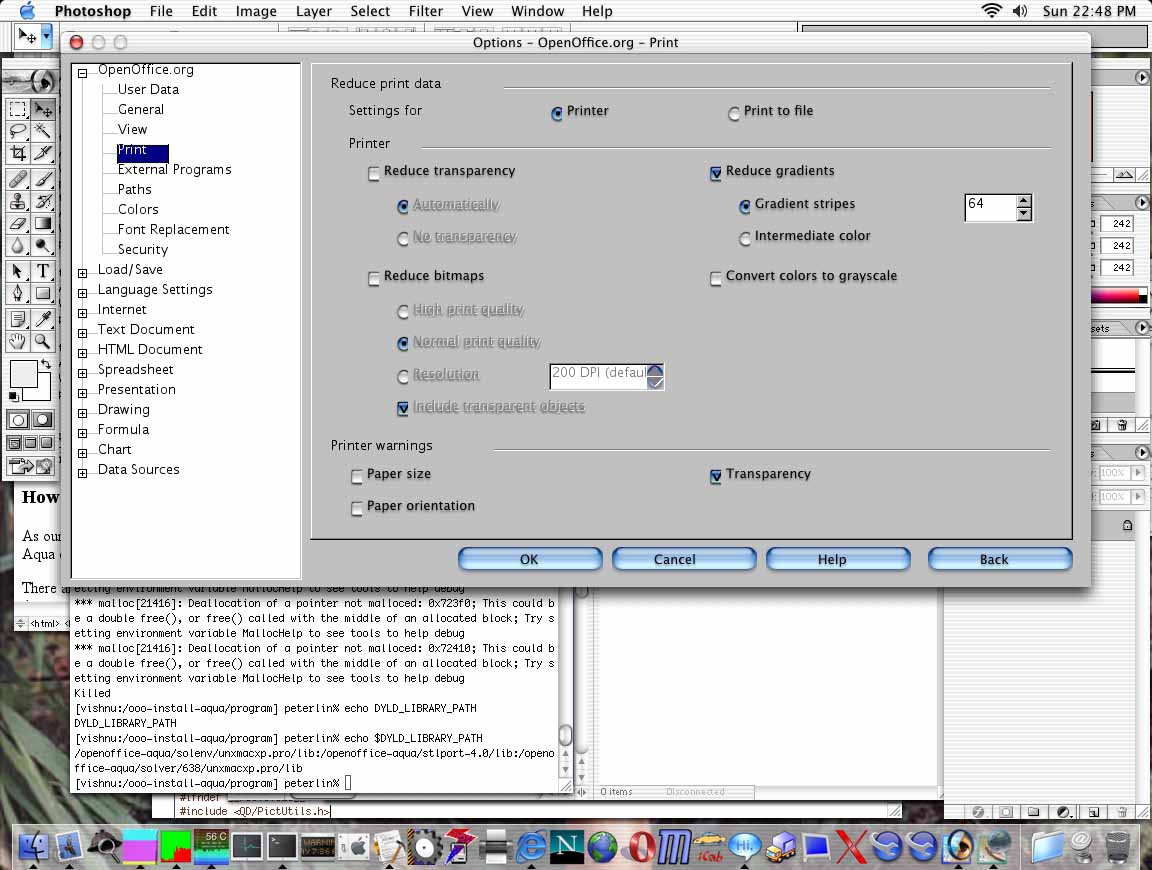The height and width of the screenshot is (870, 1152).
Task: Select the Eraser tool
Action: click(18, 223)
